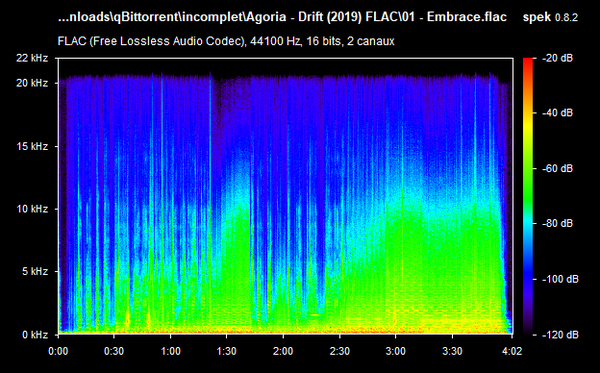Click the 4:02 end time label
600x373 pixels.
512,351
